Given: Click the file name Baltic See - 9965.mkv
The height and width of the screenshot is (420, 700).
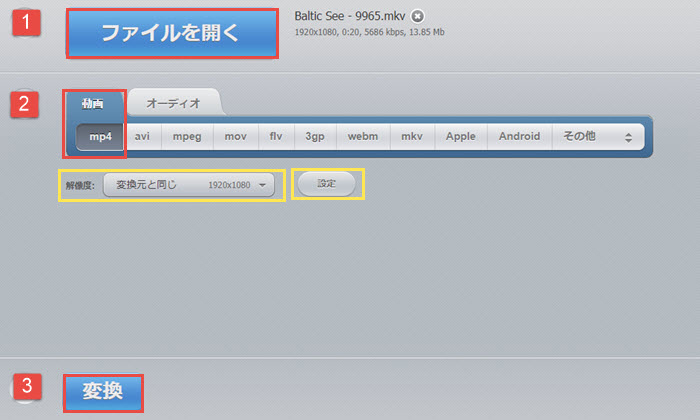Looking at the screenshot, I should point(350,17).
